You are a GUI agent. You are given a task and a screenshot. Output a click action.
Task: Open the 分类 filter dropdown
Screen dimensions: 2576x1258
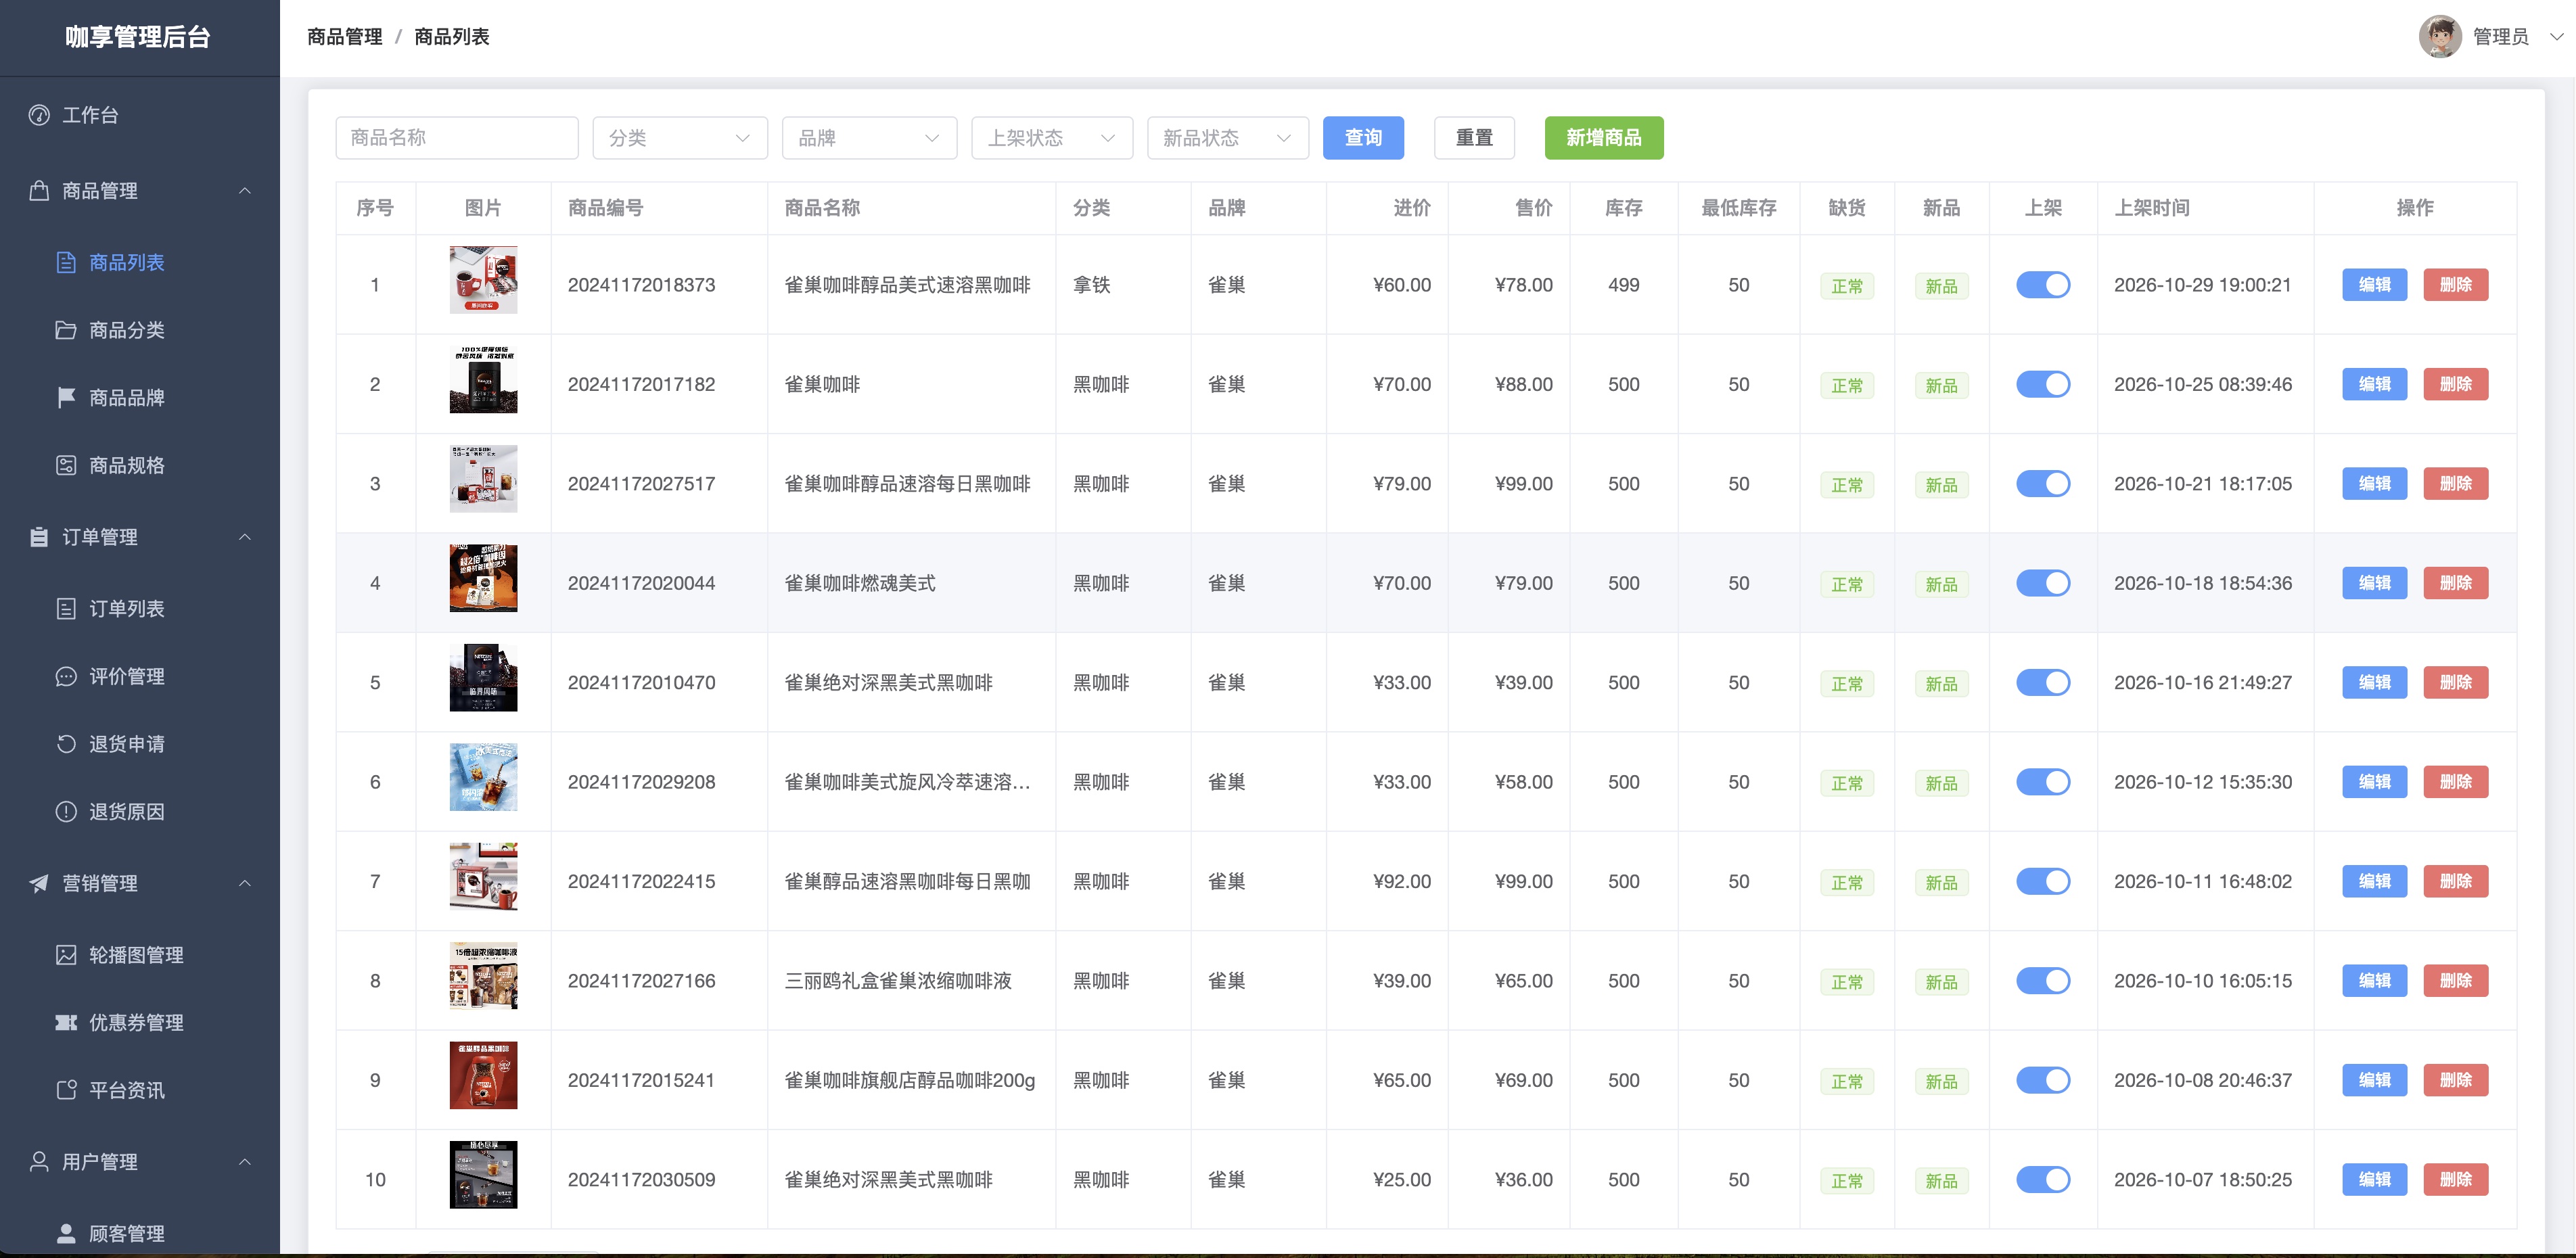pyautogui.click(x=680, y=138)
